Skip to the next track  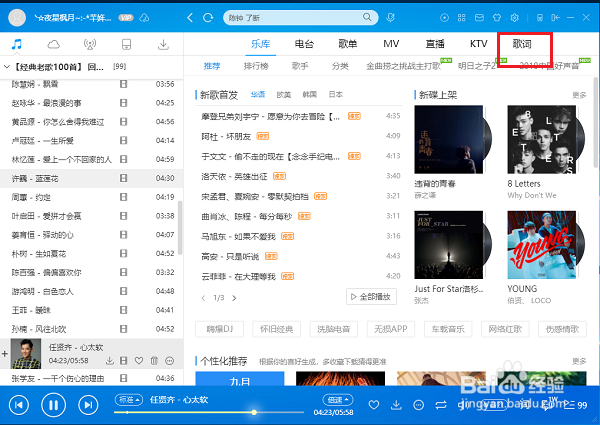tap(88, 405)
